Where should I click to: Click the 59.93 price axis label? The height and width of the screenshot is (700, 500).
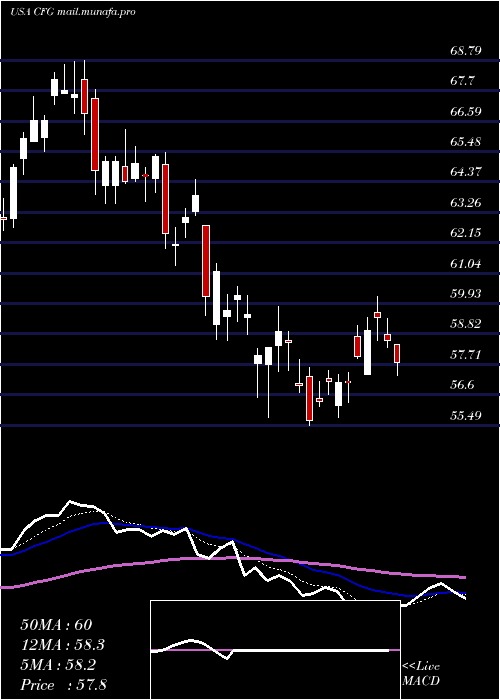466,294
